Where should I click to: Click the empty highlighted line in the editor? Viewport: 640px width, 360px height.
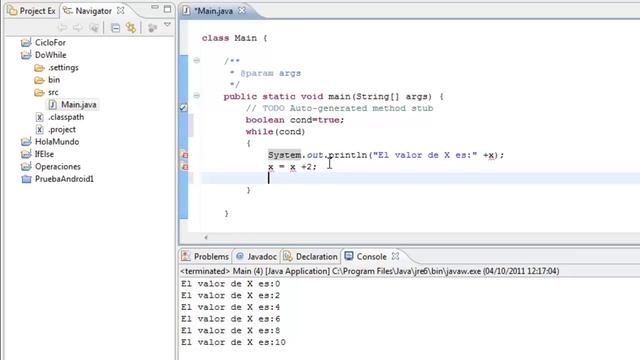coord(420,178)
